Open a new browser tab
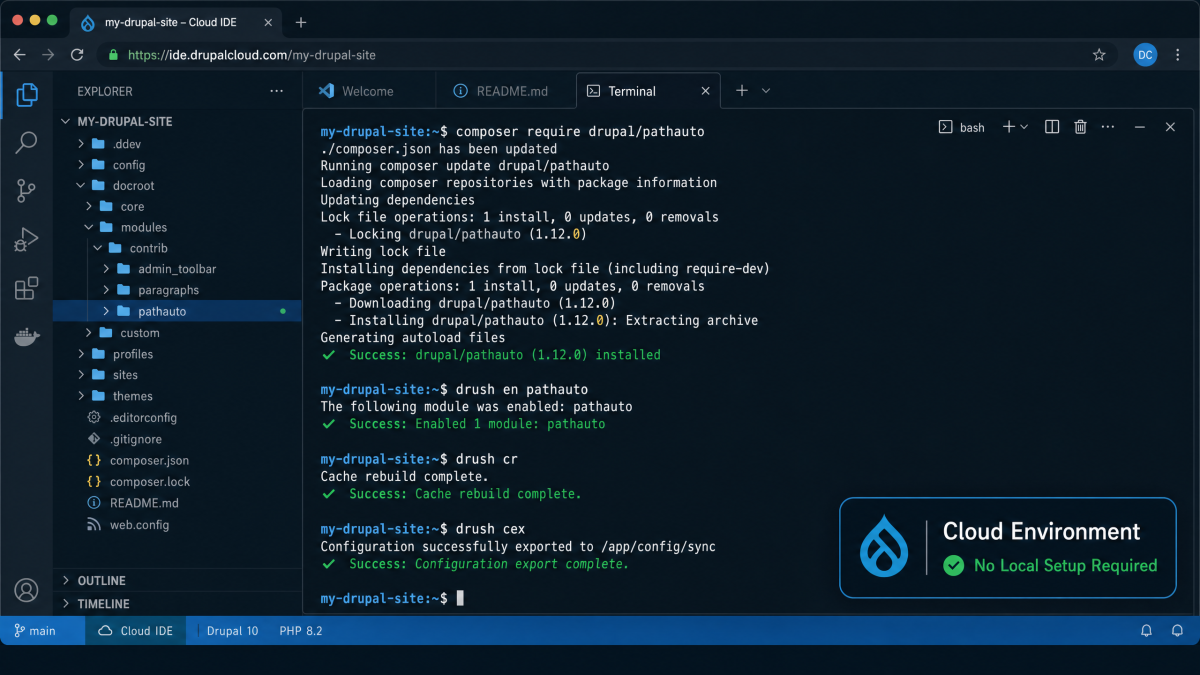1200x675 pixels. tap(301, 22)
